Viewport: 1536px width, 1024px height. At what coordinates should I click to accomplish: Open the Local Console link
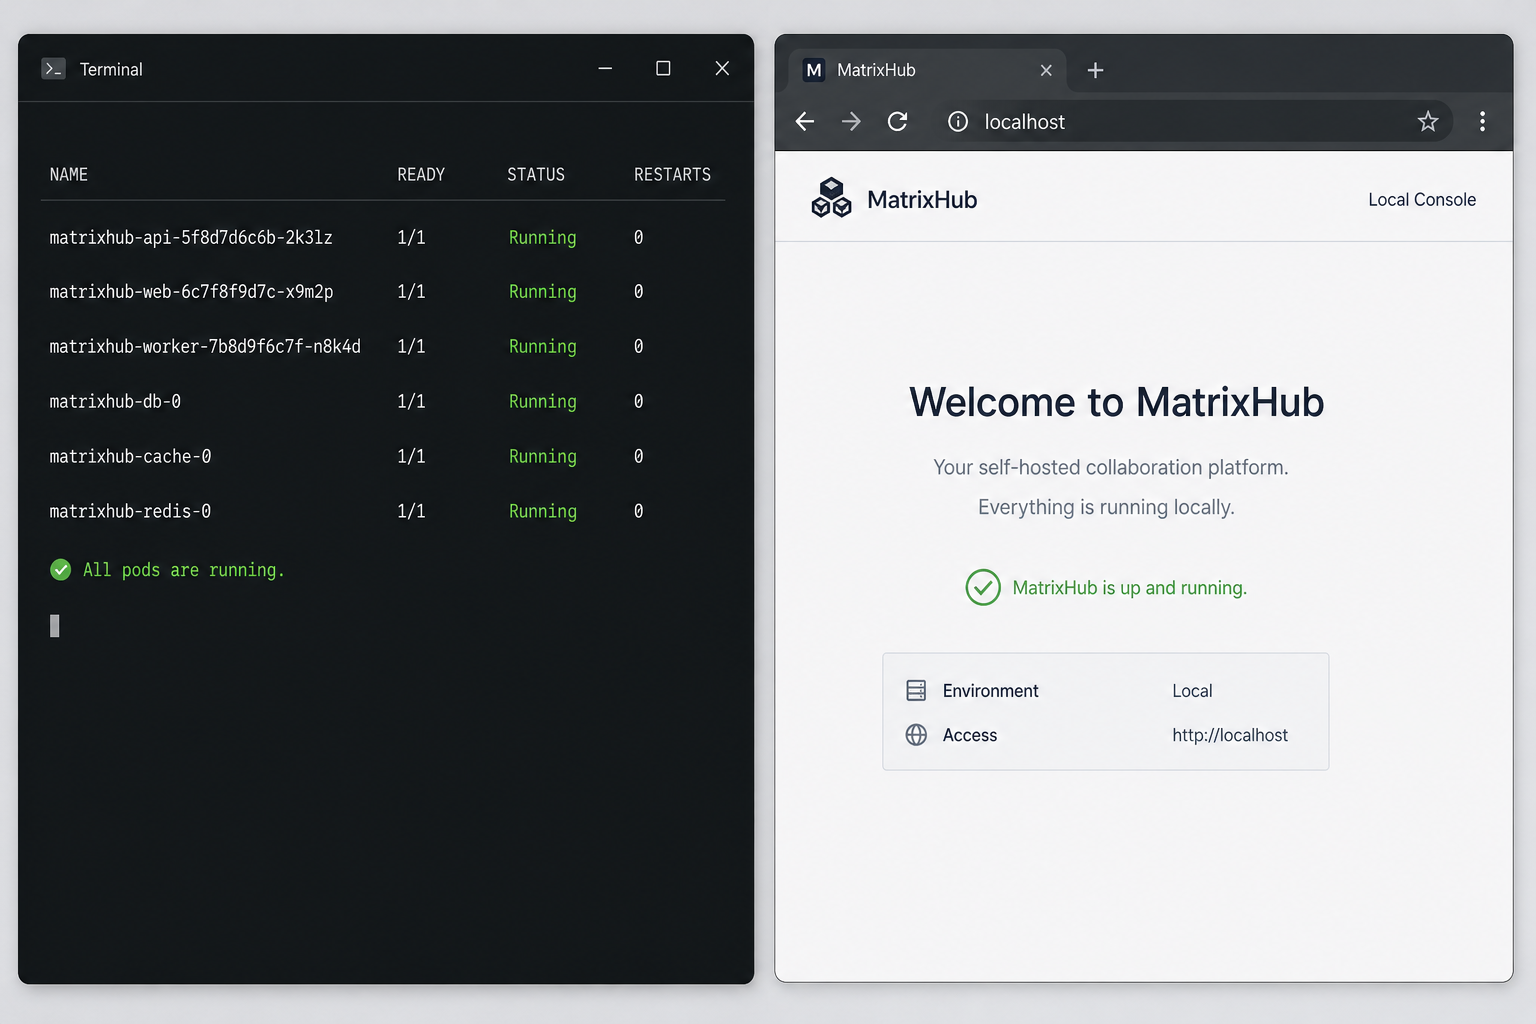tap(1421, 200)
